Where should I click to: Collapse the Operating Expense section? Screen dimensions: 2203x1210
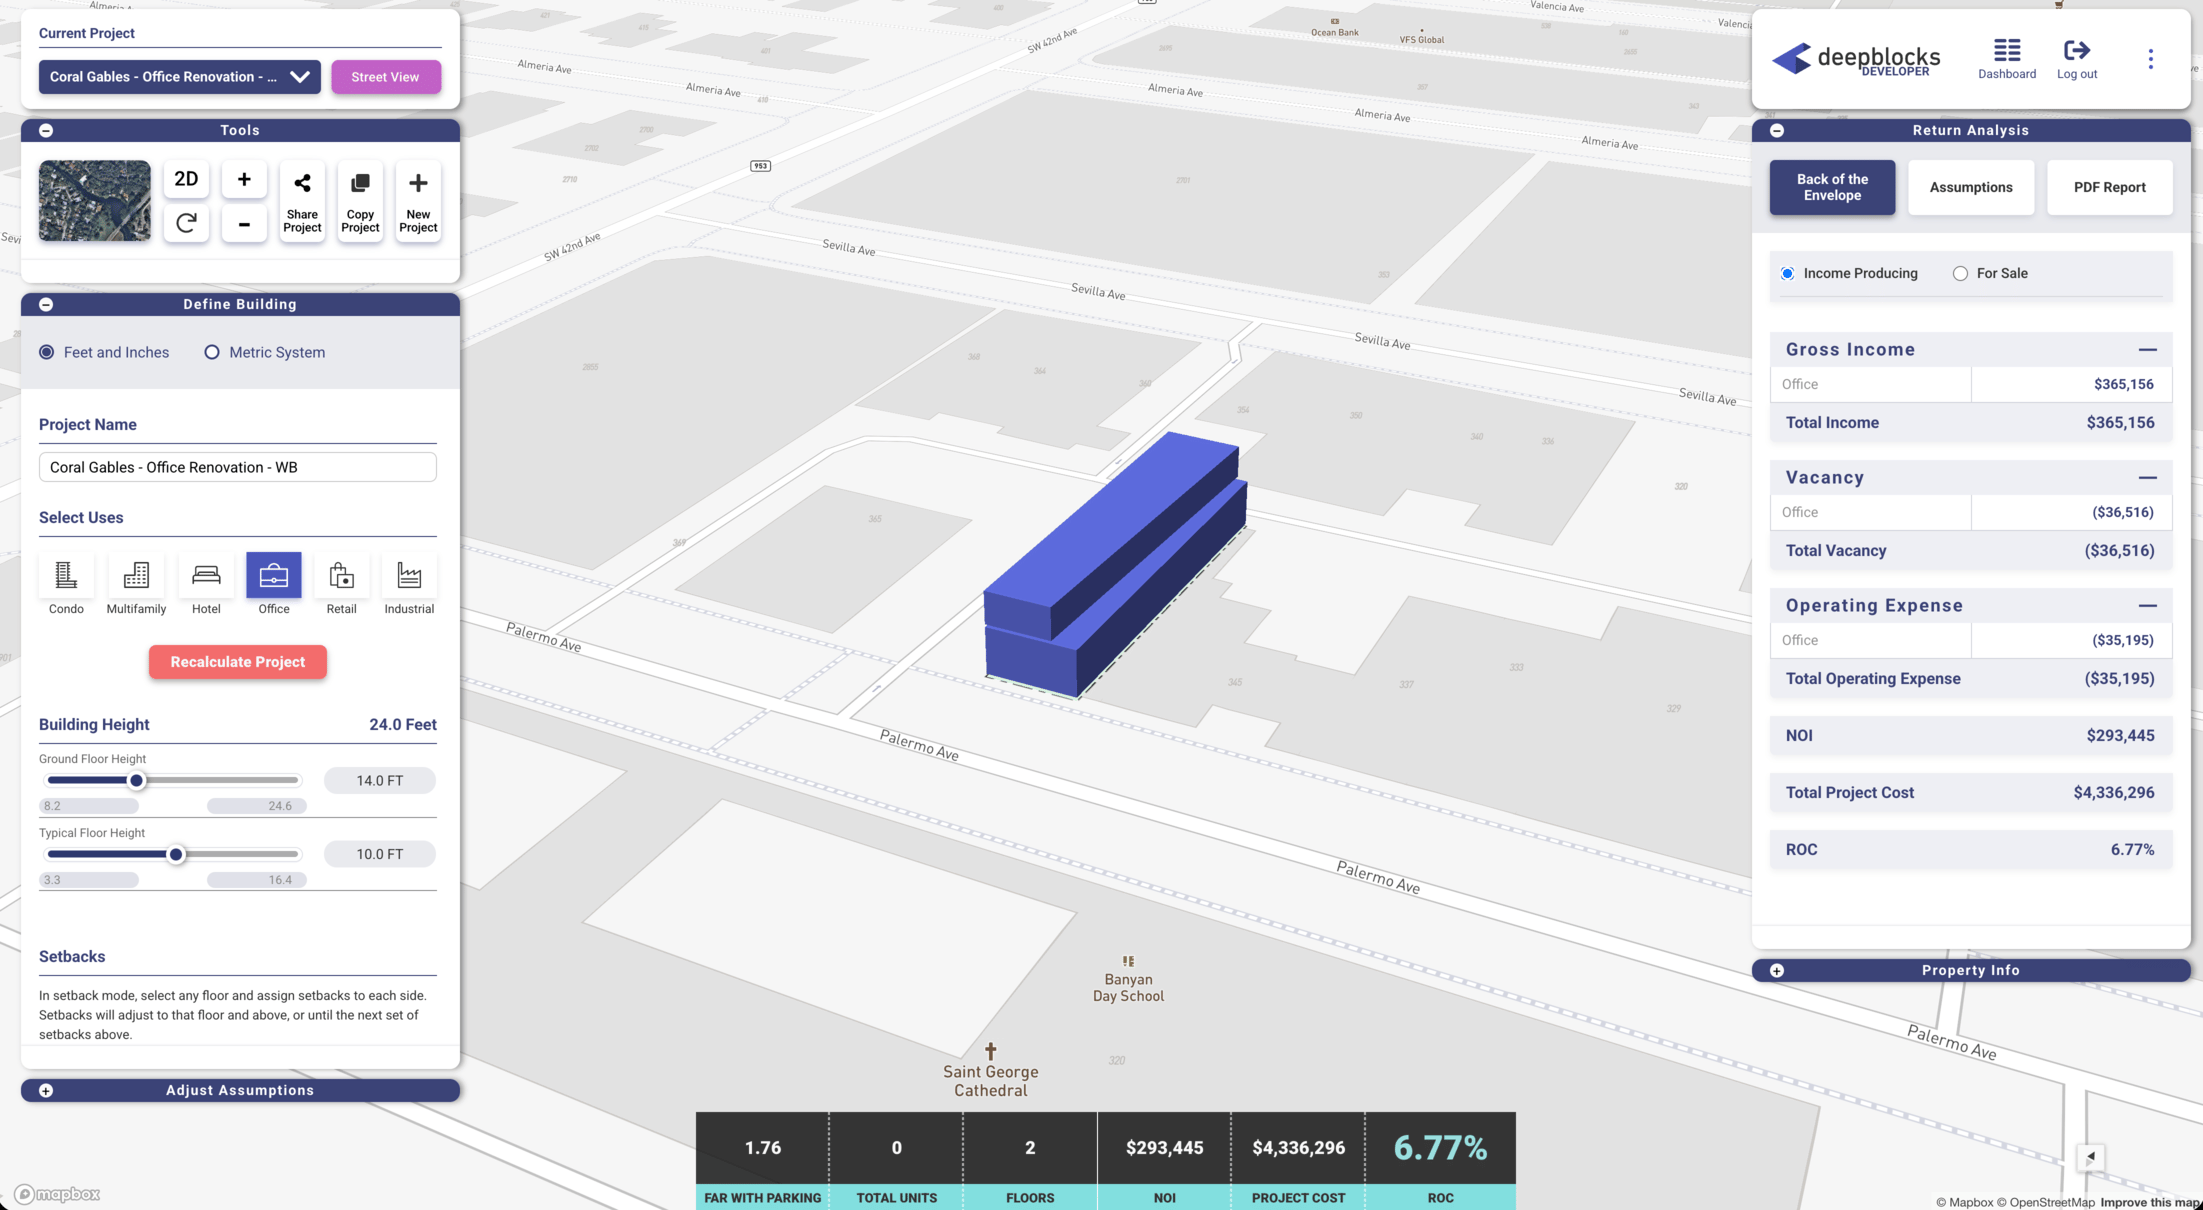(x=2147, y=606)
